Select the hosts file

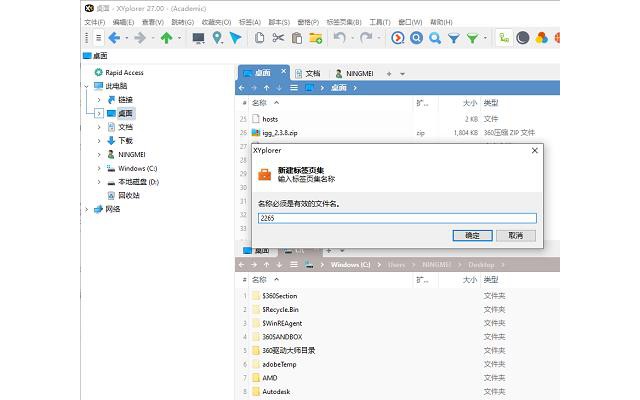pyautogui.click(x=270, y=119)
